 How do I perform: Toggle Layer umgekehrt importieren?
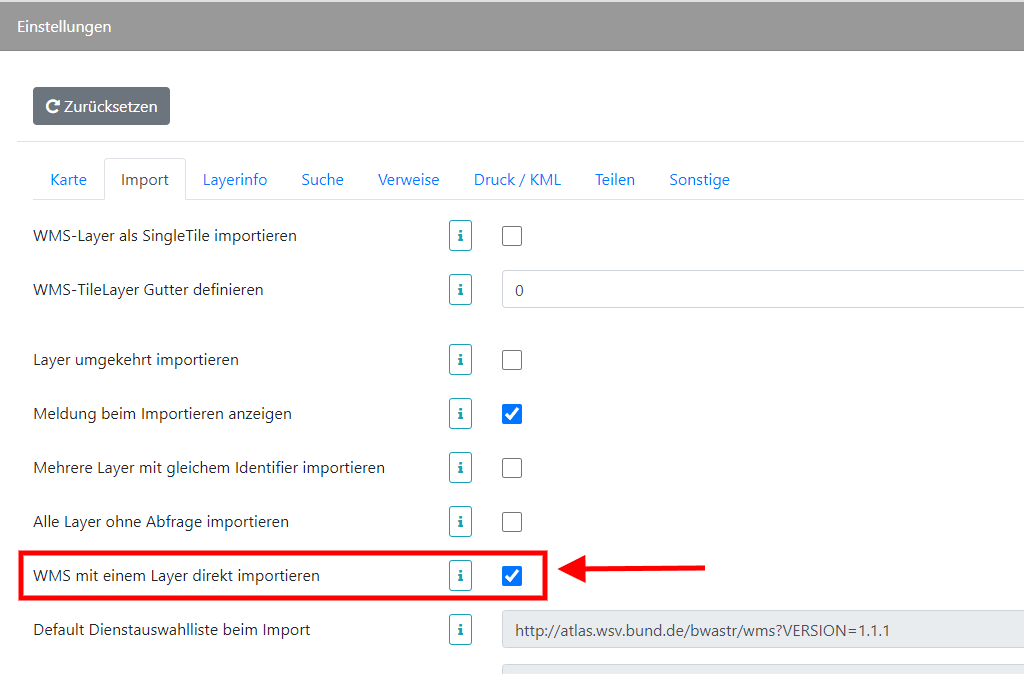(x=511, y=359)
